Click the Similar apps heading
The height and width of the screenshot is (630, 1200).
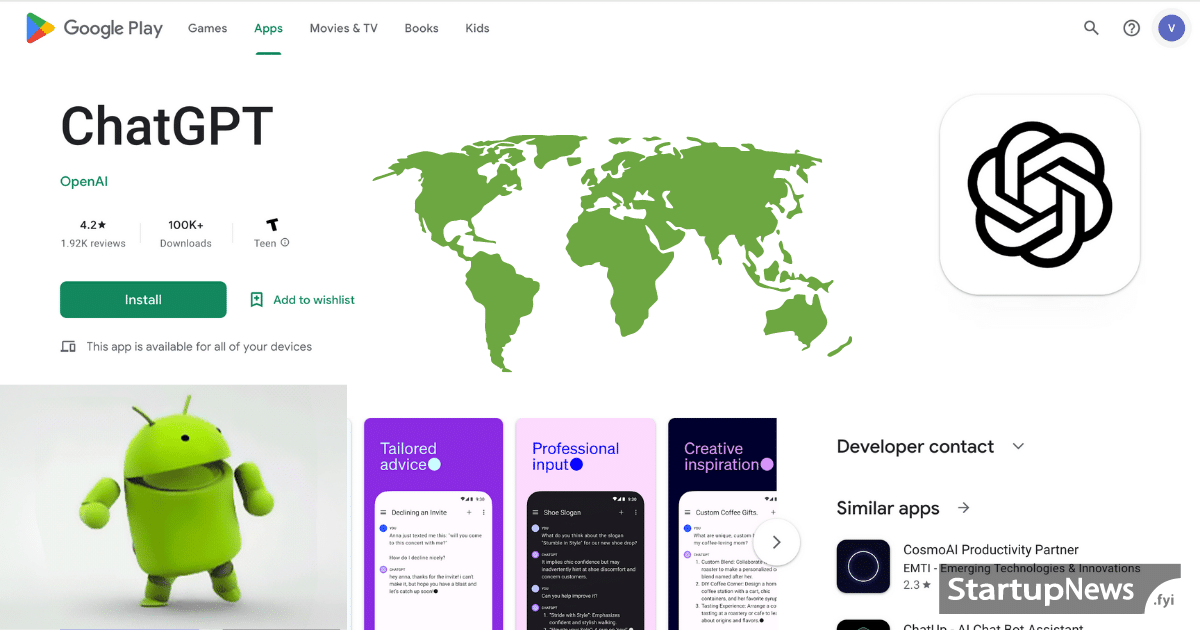click(888, 508)
